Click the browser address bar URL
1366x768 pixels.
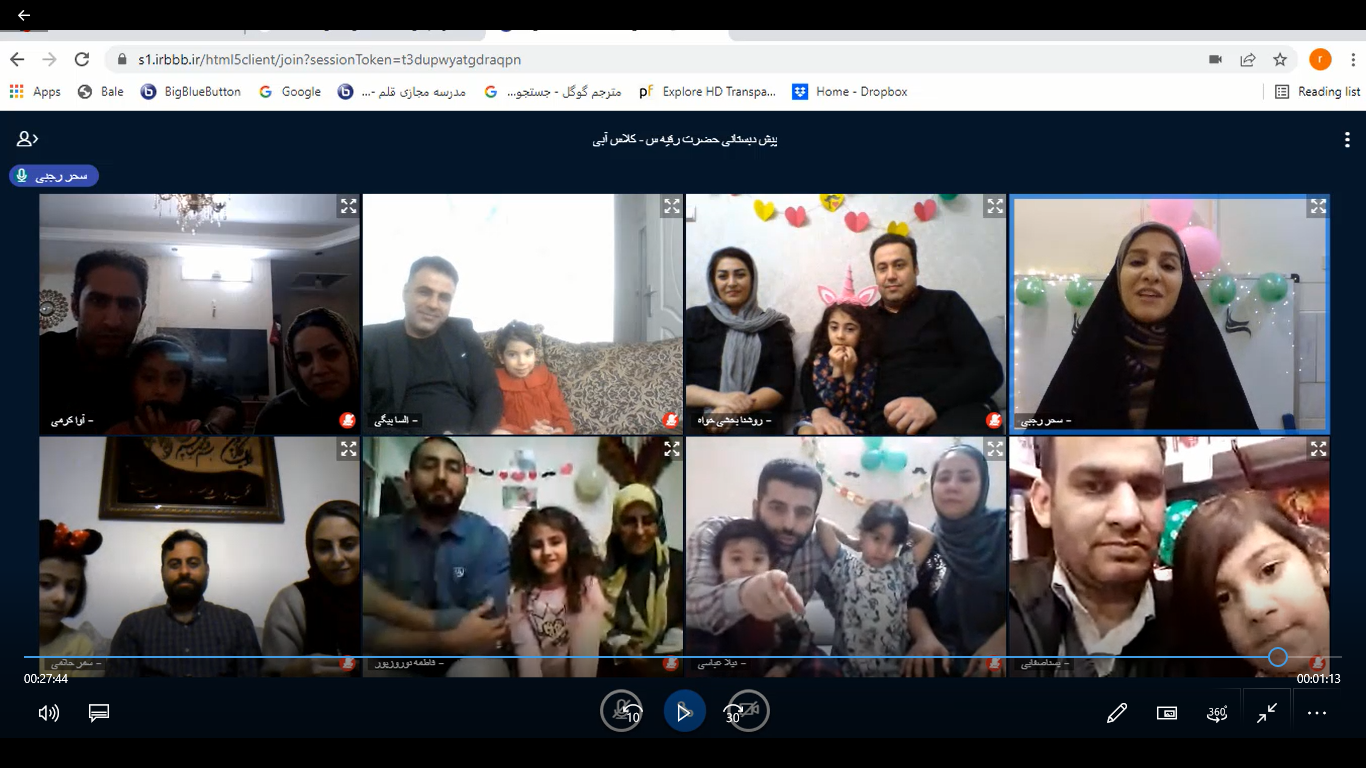(x=330, y=59)
